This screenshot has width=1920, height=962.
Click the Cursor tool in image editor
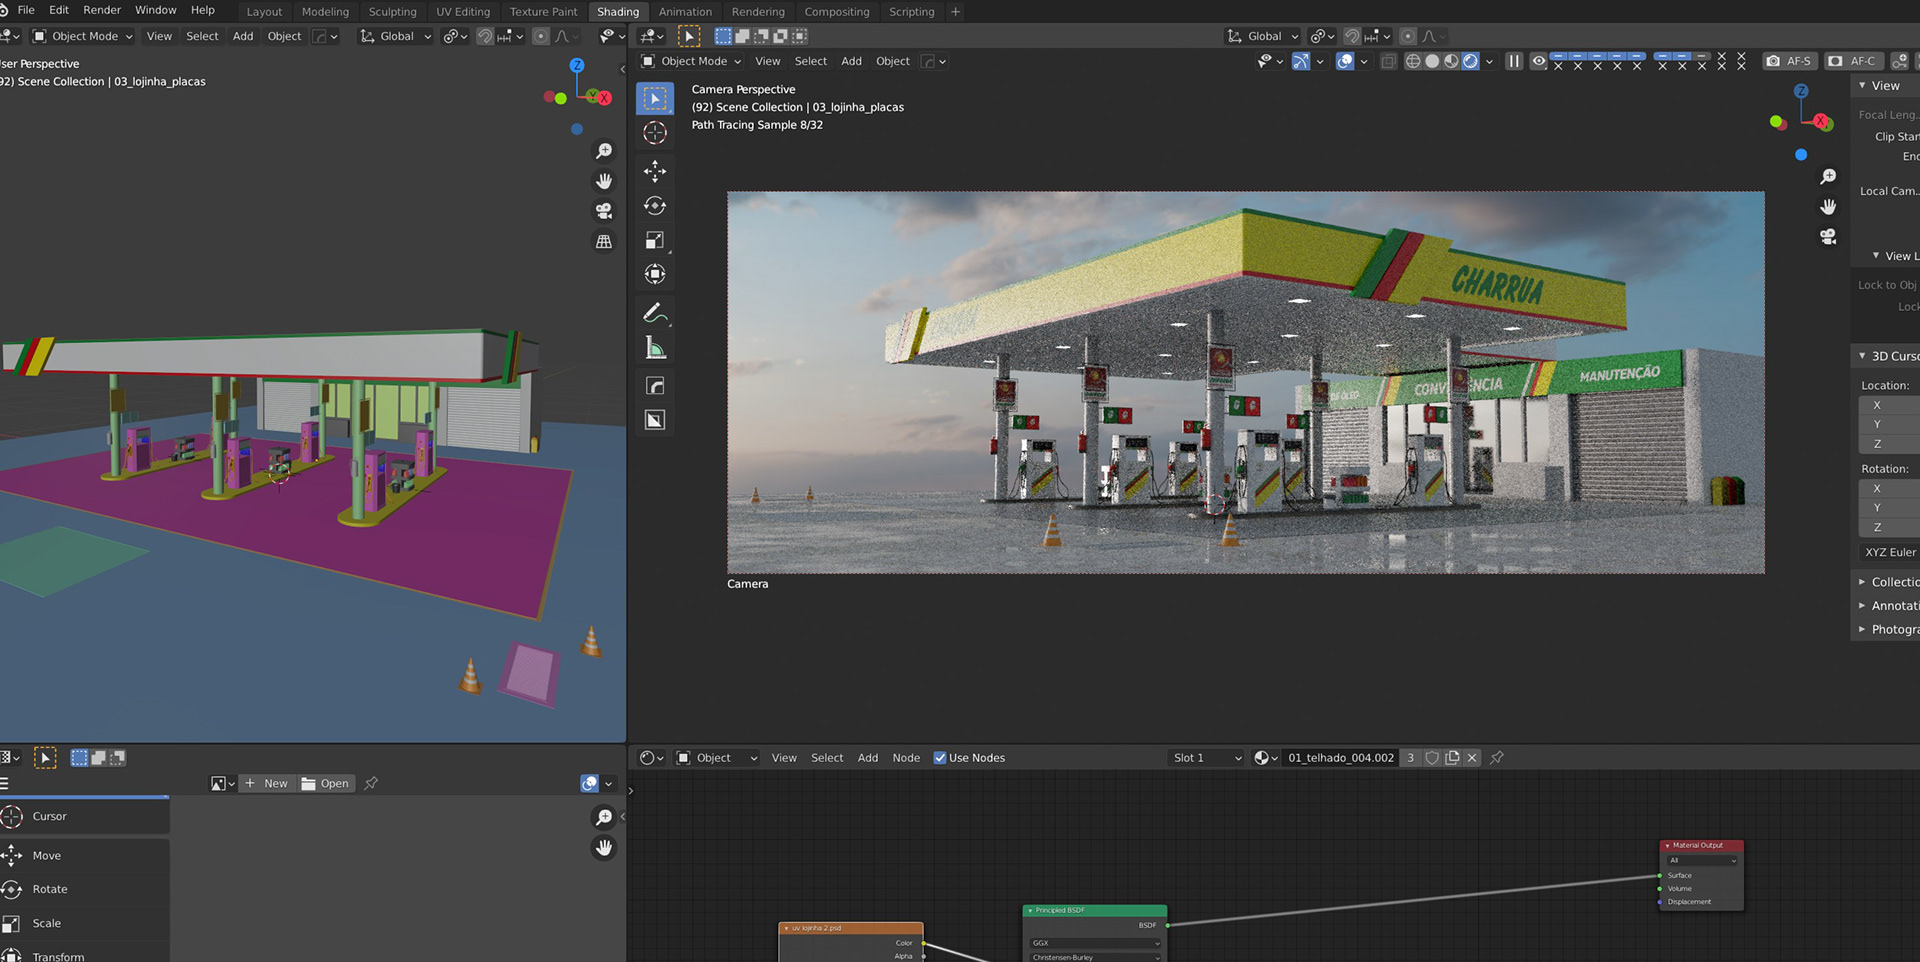(x=84, y=816)
